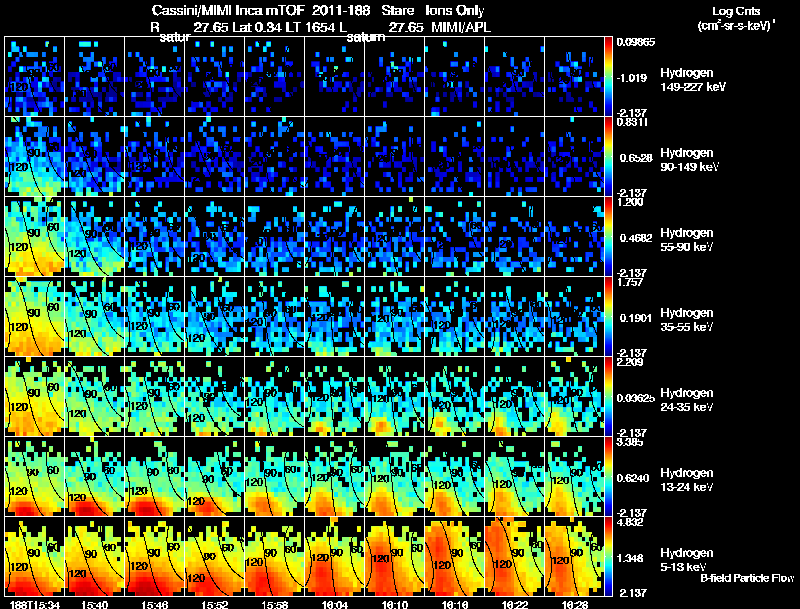This screenshot has width=800, height=609.
Task: Select the 'Hydrogen 5-13 keV' row label
Action: click(687, 560)
